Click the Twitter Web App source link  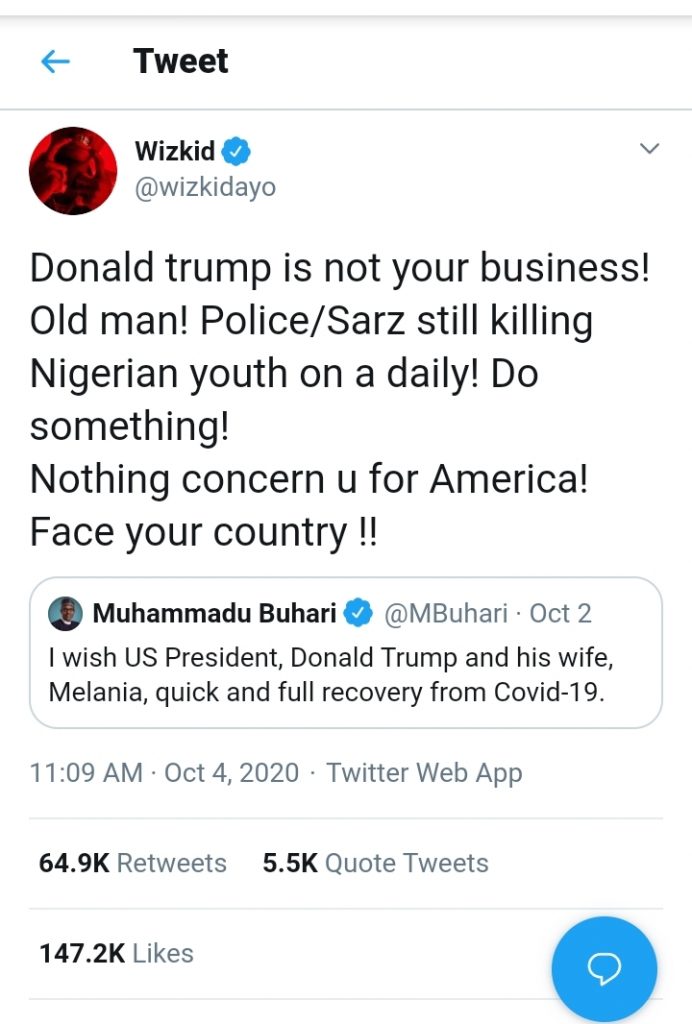[424, 773]
